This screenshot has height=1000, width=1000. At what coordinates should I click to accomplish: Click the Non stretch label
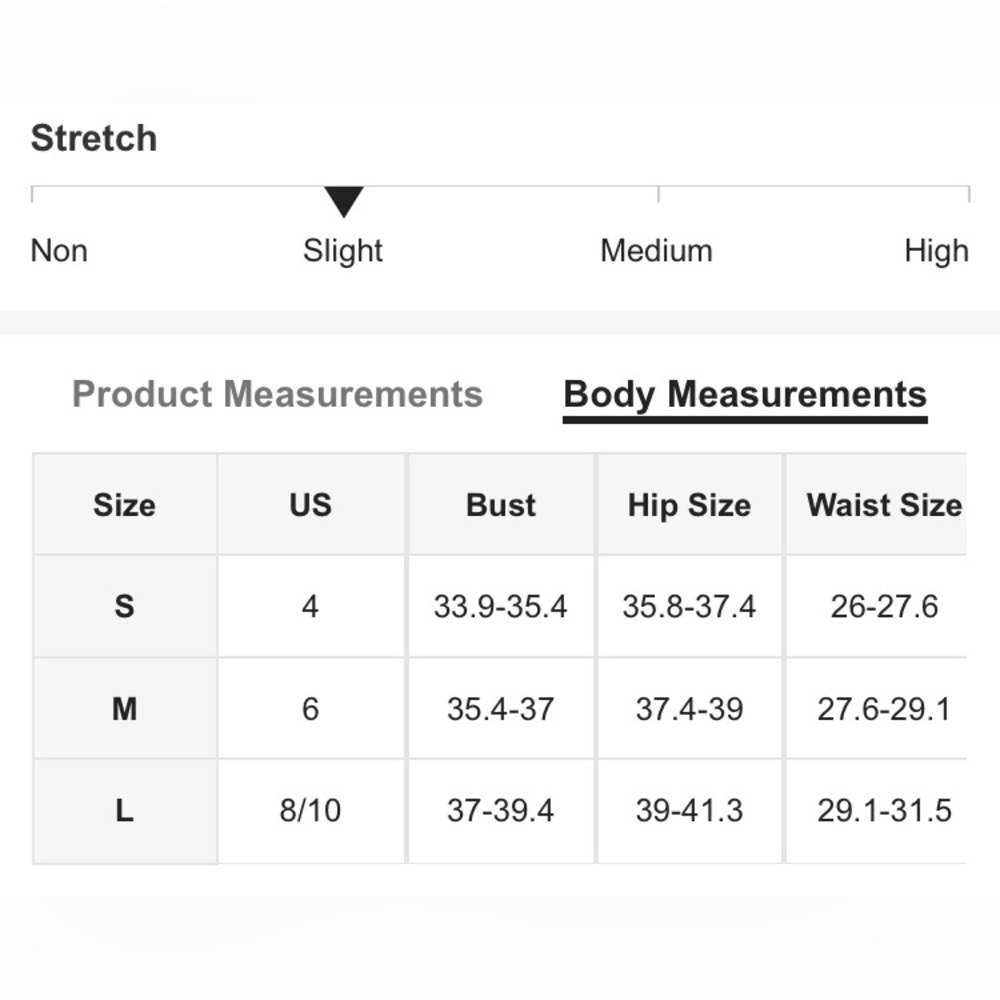pos(59,250)
